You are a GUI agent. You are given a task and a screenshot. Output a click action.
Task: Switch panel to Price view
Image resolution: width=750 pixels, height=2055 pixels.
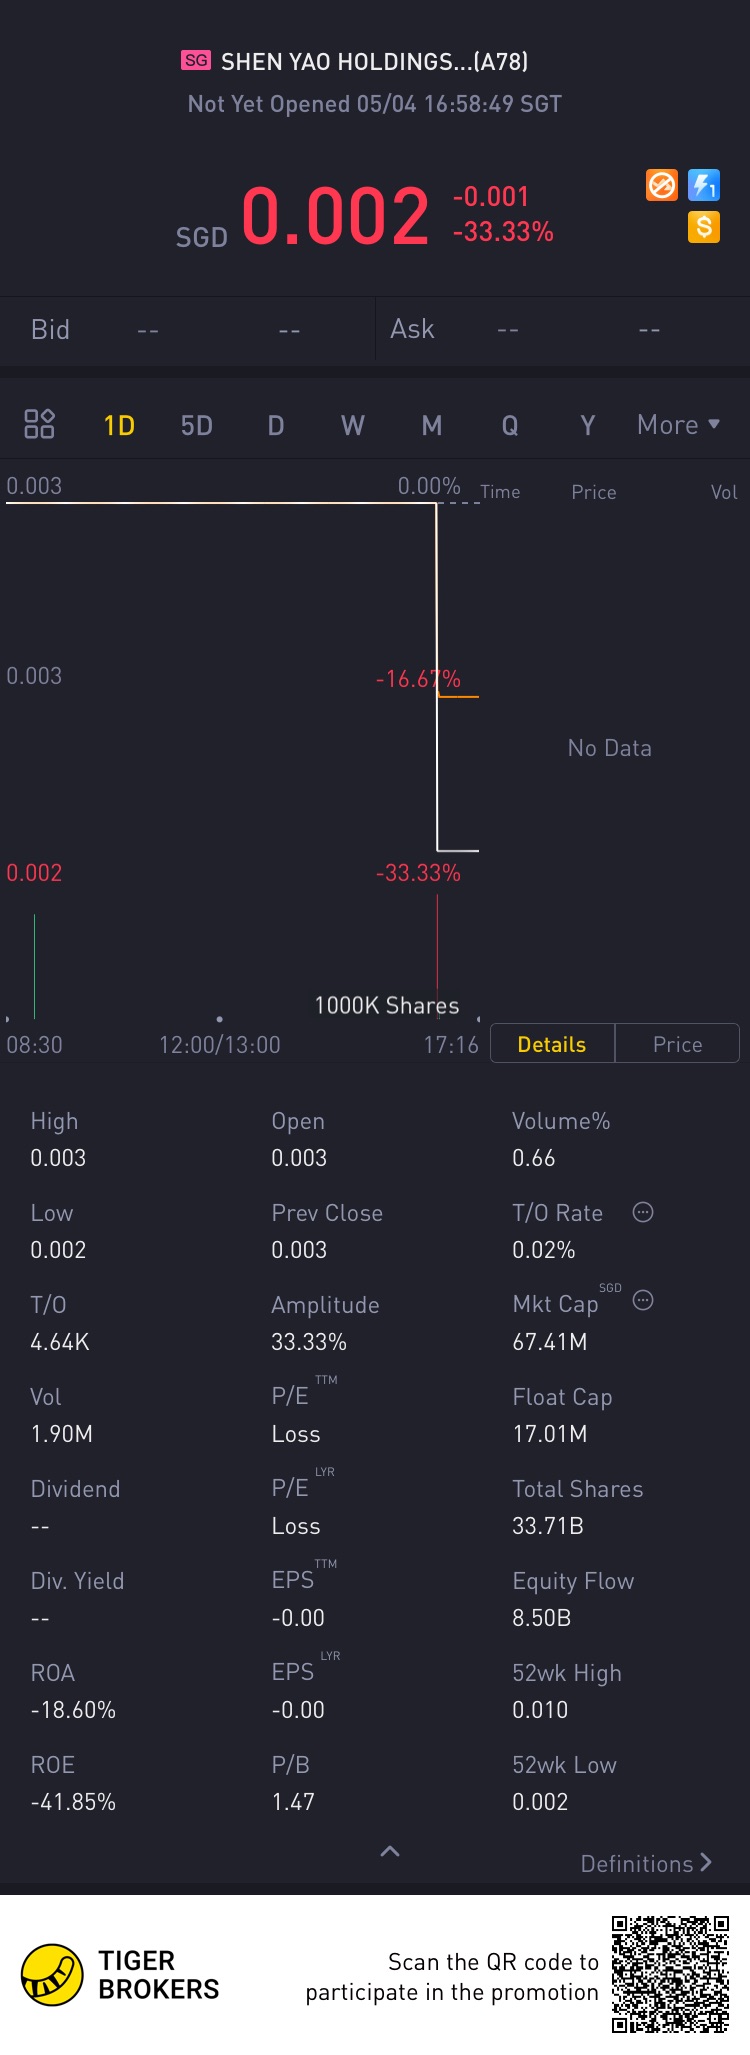pos(677,1044)
